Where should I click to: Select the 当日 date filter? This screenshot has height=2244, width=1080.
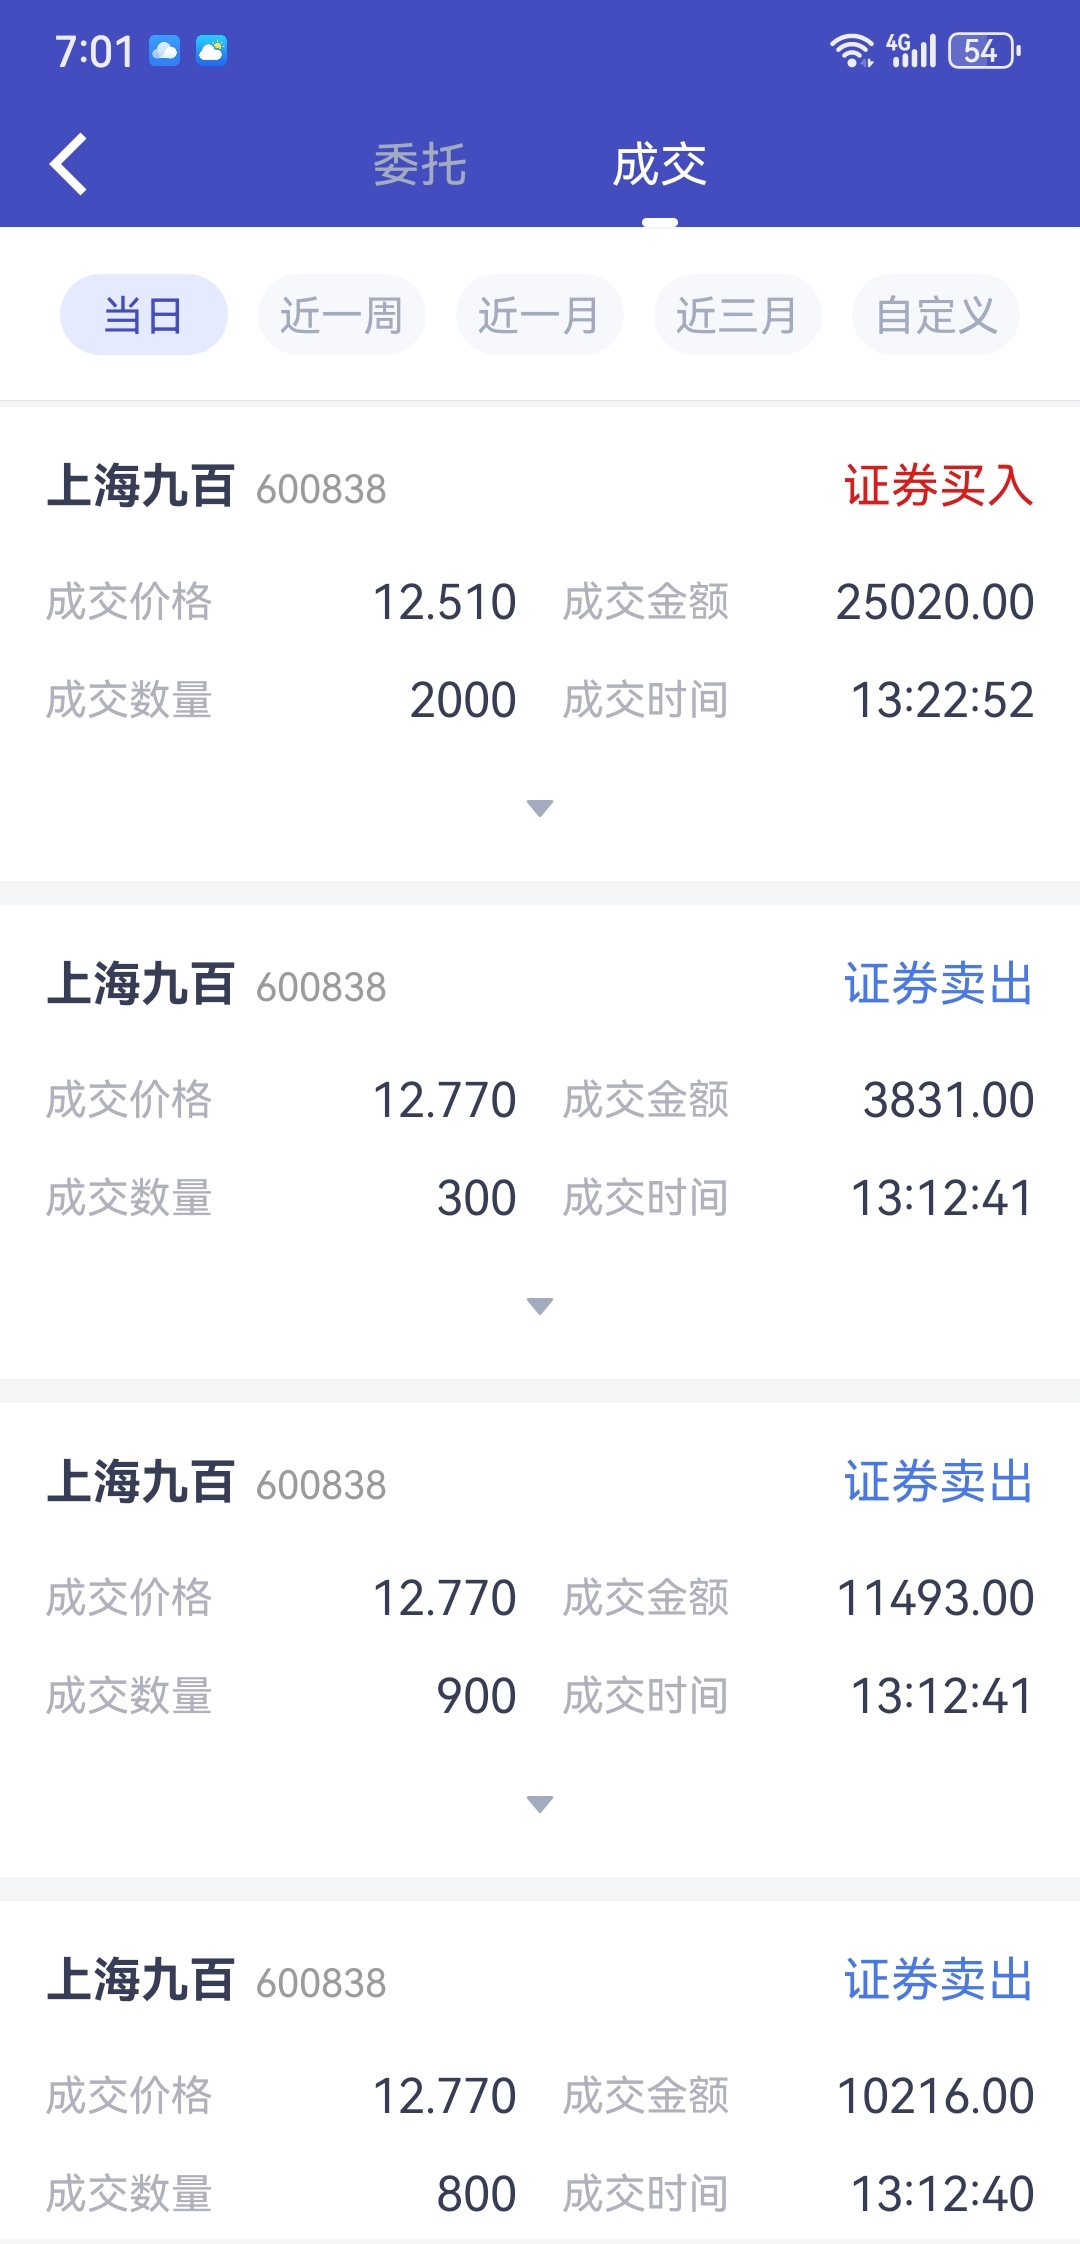[144, 315]
